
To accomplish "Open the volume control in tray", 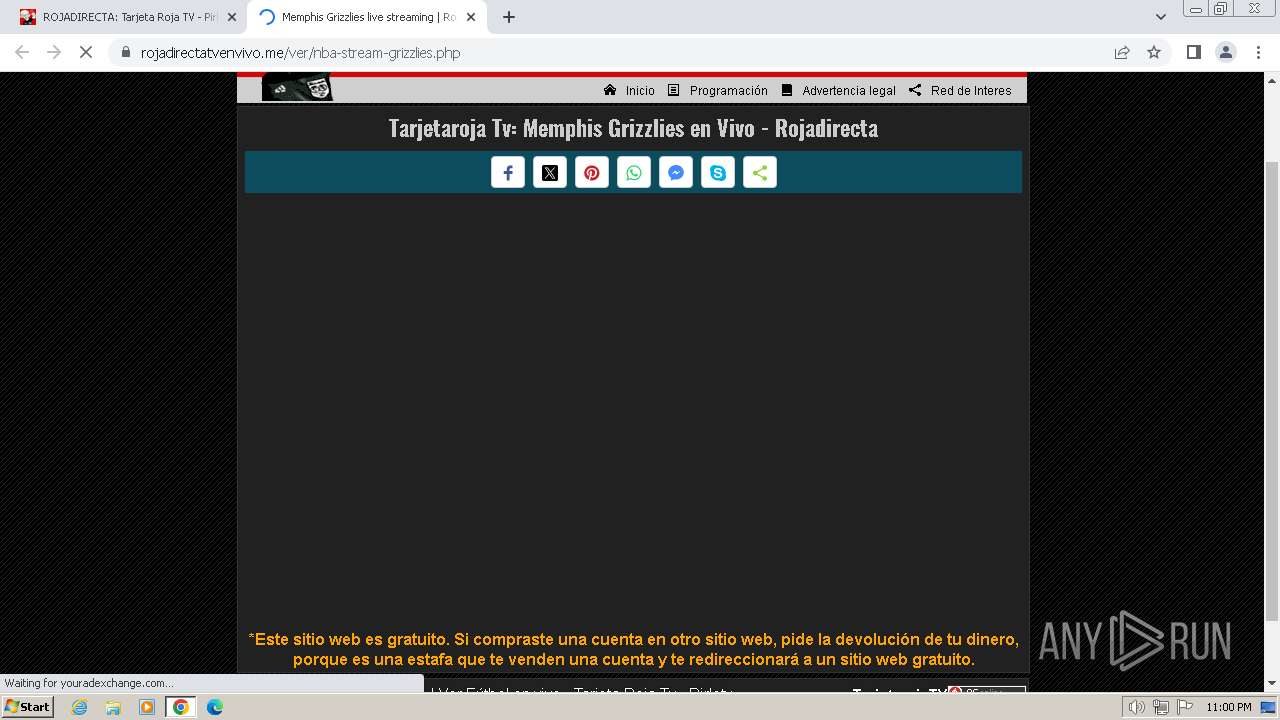I will click(1137, 707).
